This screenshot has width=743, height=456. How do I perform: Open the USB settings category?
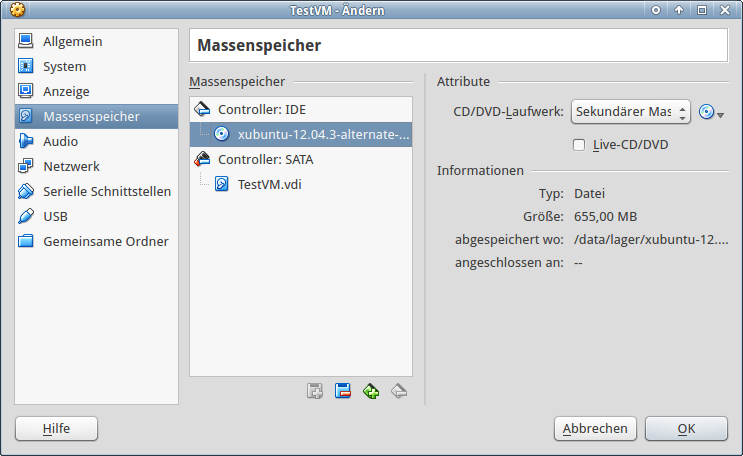(55, 217)
